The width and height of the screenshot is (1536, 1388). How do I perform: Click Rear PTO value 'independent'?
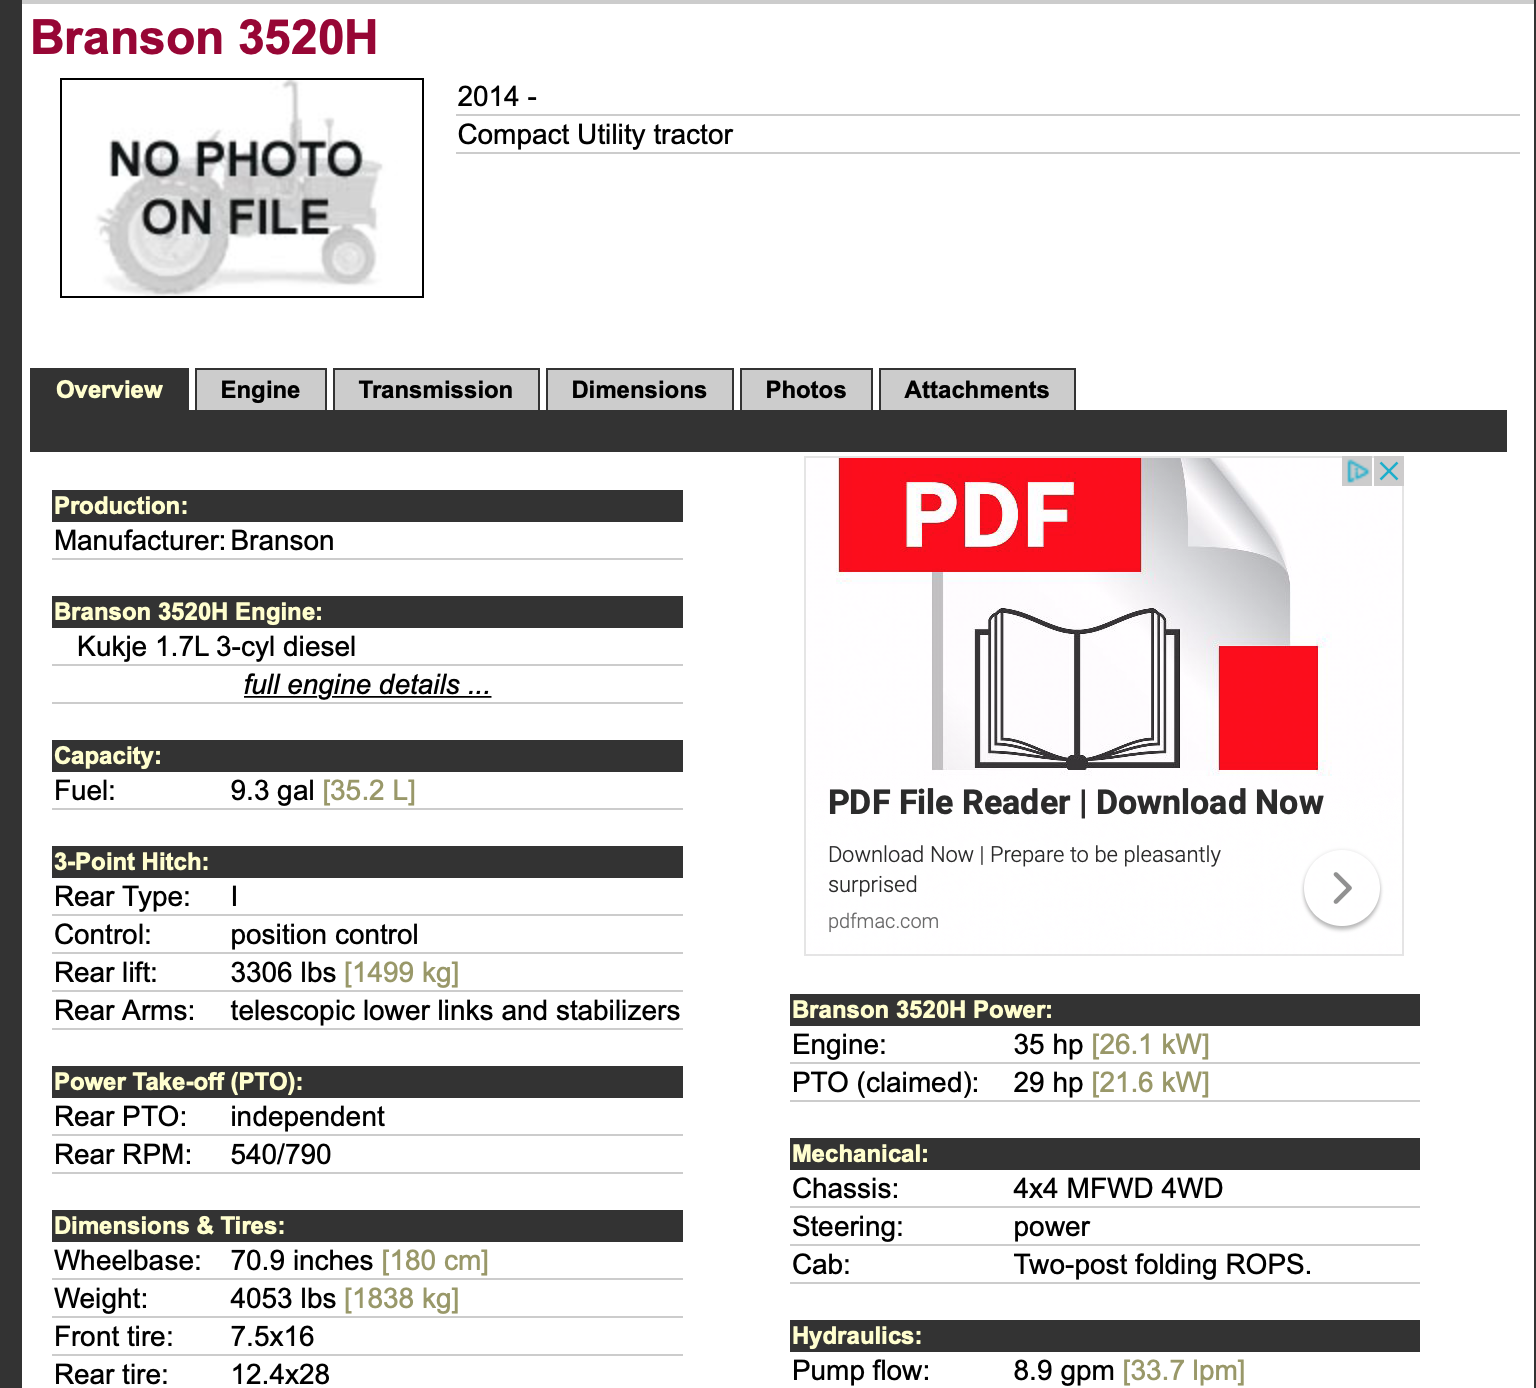pos(307,1117)
